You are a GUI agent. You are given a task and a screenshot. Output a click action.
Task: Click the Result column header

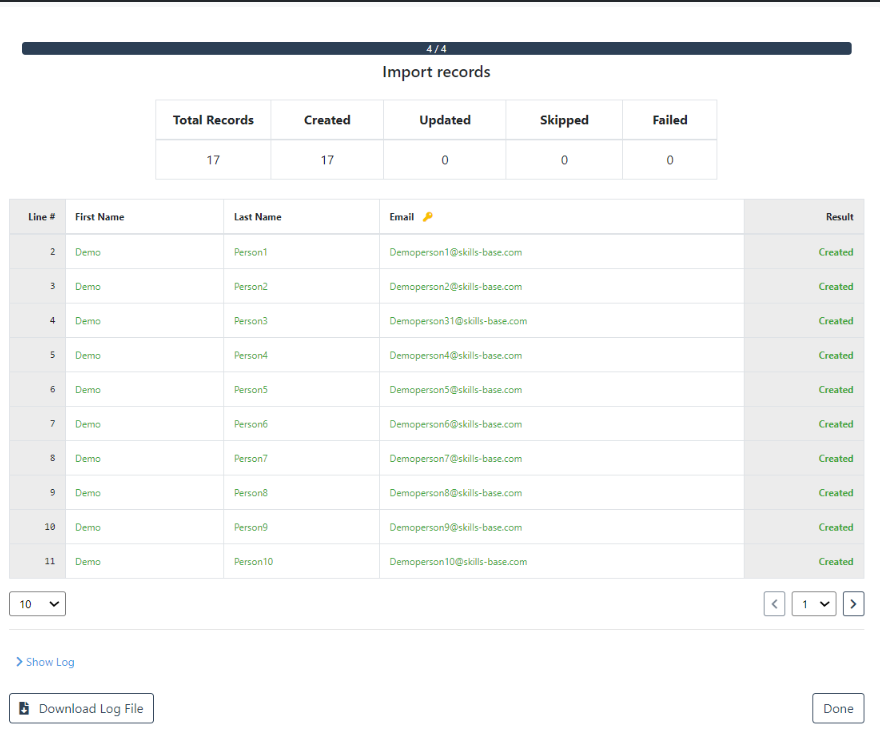point(839,217)
